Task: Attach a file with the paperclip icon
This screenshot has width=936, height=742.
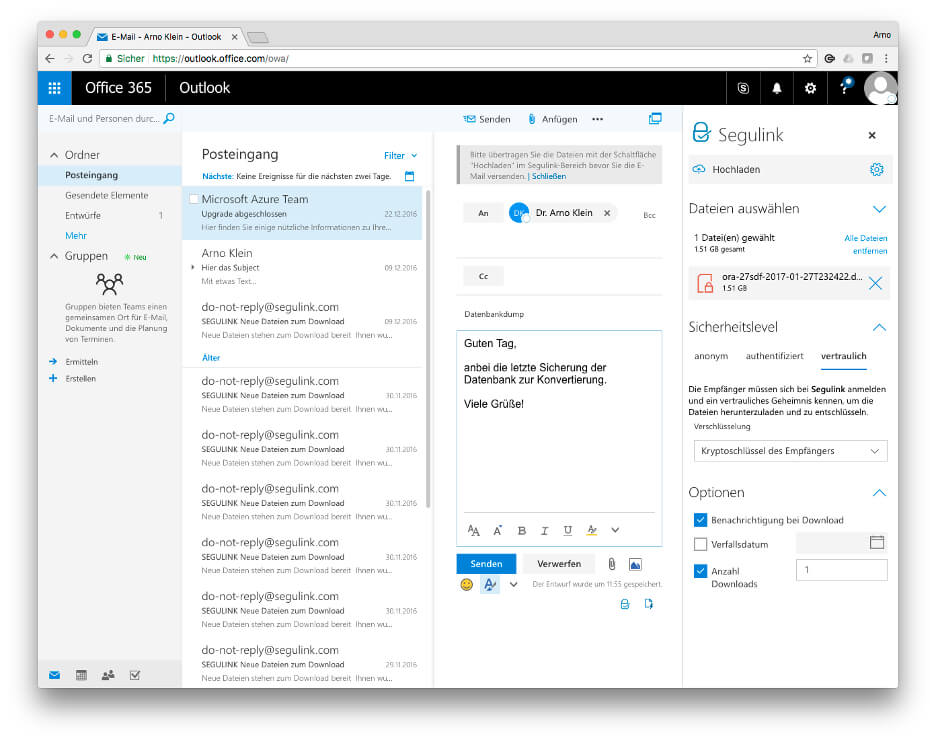Action: coord(612,563)
